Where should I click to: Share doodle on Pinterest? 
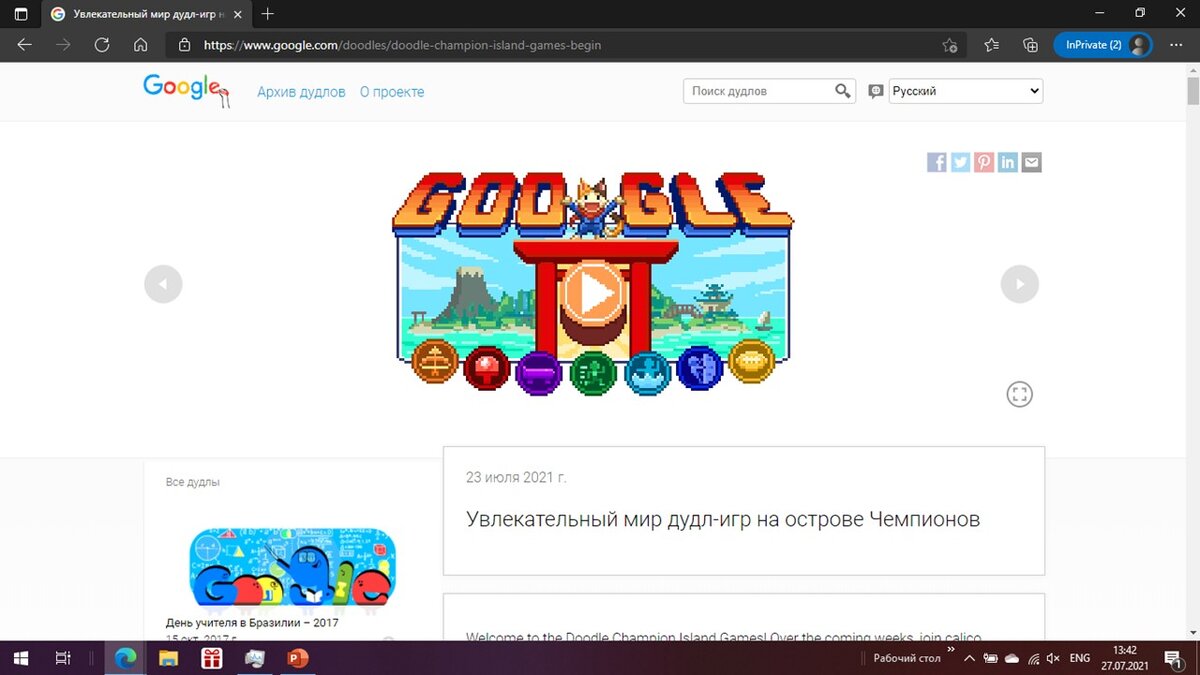(984, 162)
